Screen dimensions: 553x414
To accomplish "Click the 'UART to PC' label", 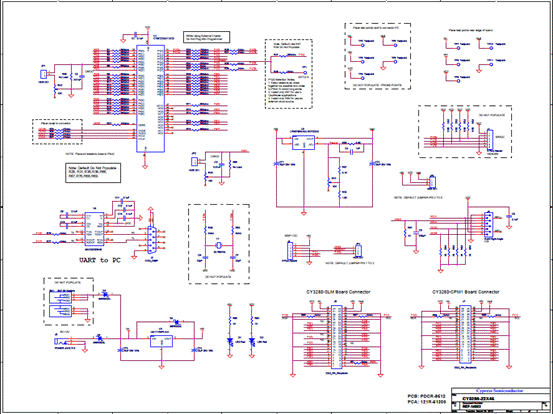I will pyautogui.click(x=100, y=260).
